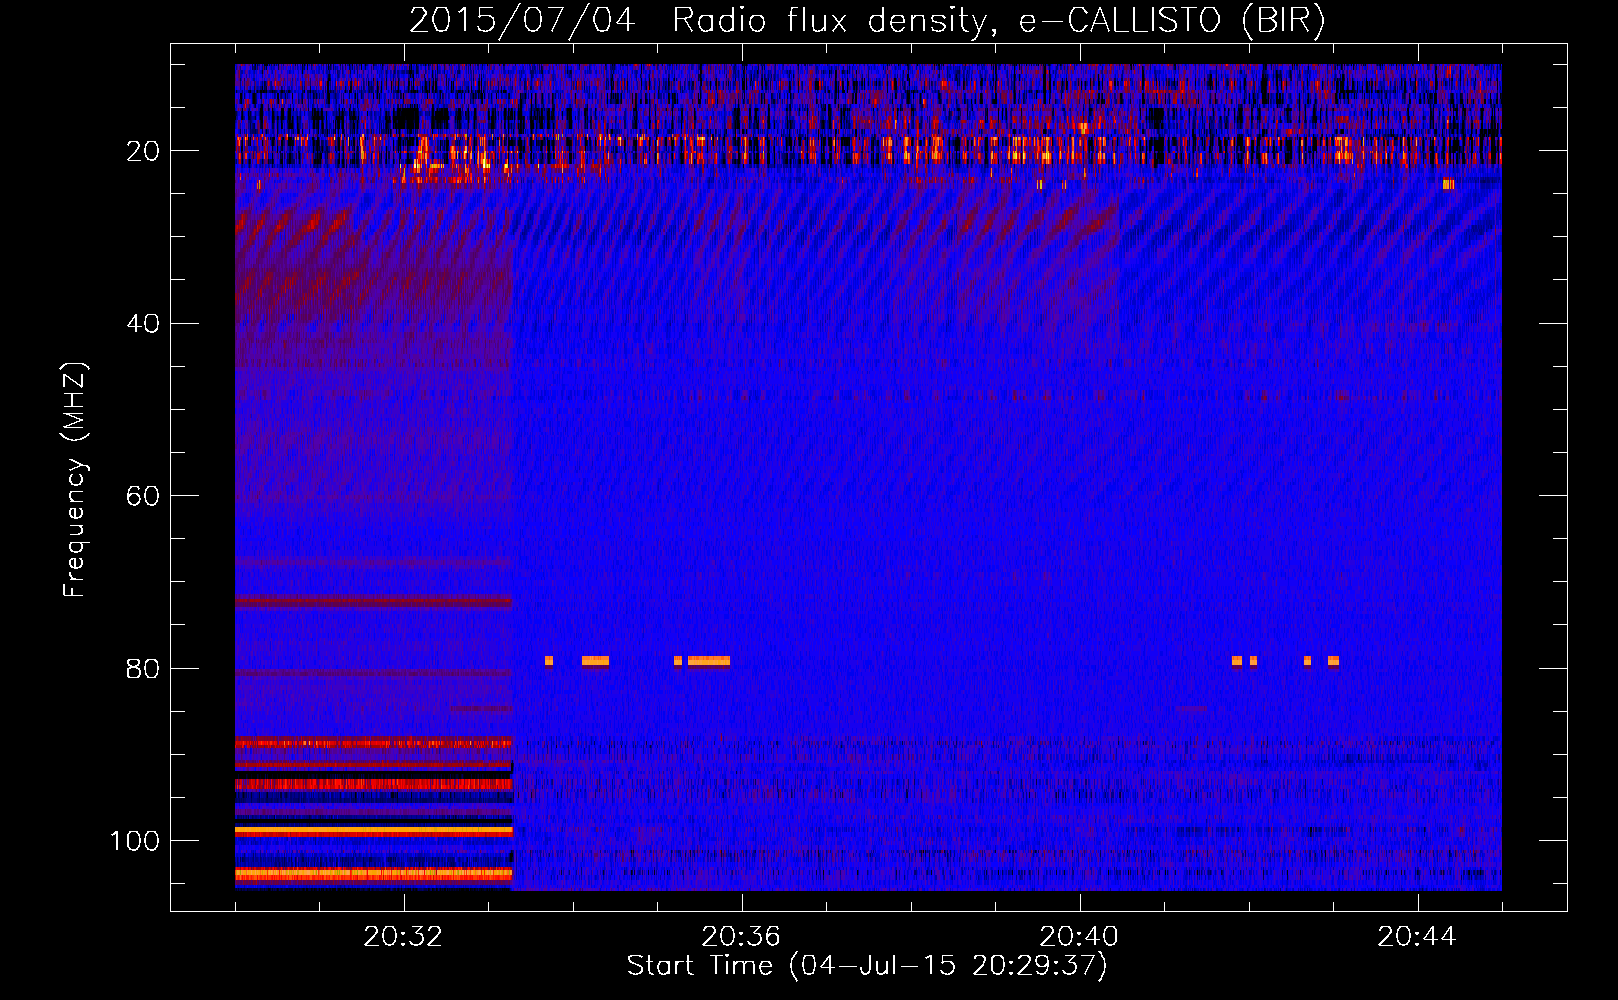
Task: Click the 100 MHz frequency tick label
Action: coord(135,841)
